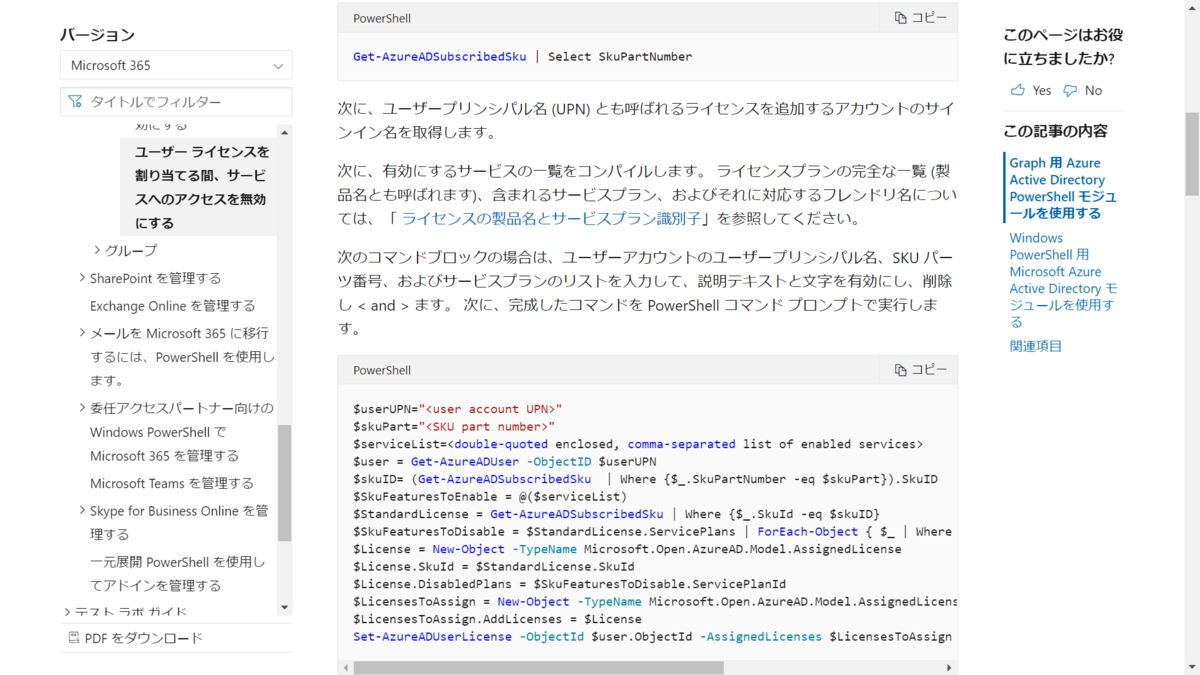Click $SkuFeaturesToEnable code line
This screenshot has height=675, width=1200.
490,496
